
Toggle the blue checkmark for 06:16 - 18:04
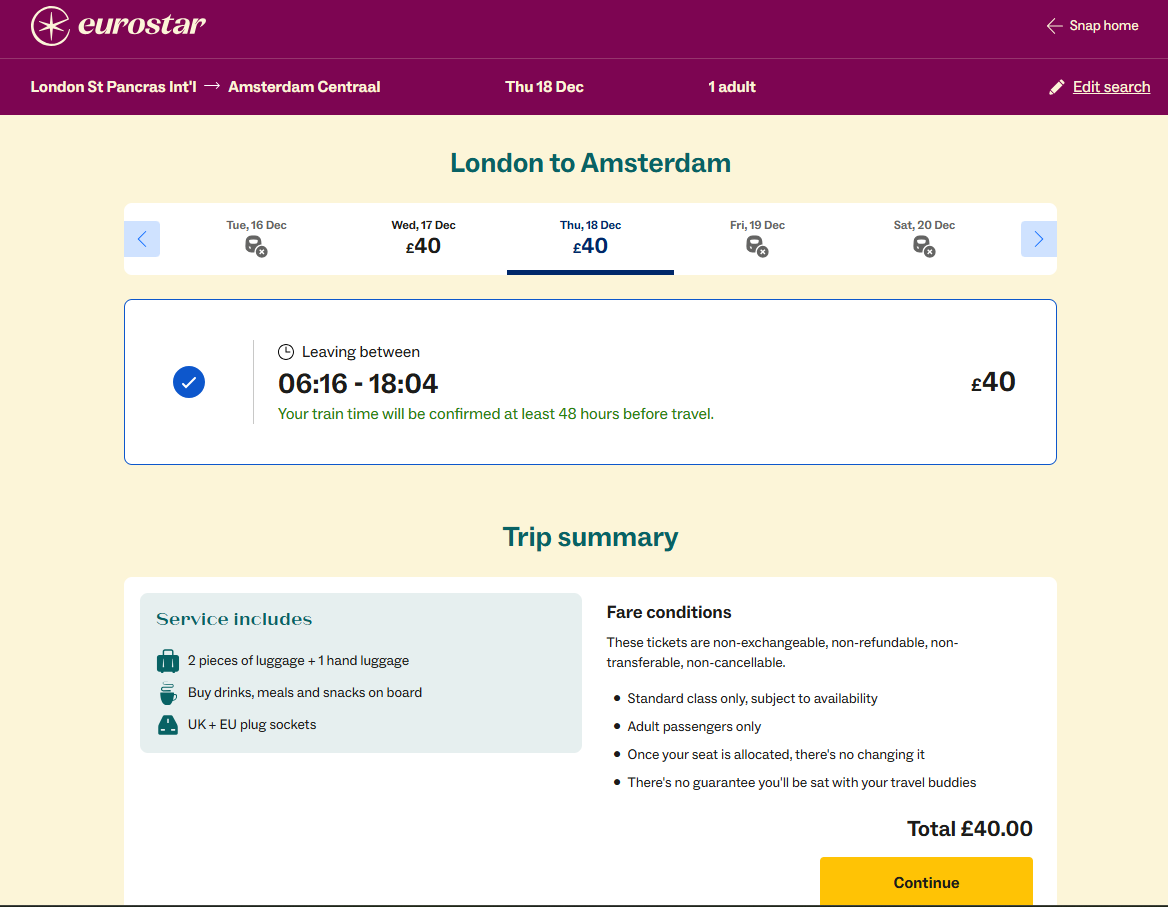tap(189, 382)
